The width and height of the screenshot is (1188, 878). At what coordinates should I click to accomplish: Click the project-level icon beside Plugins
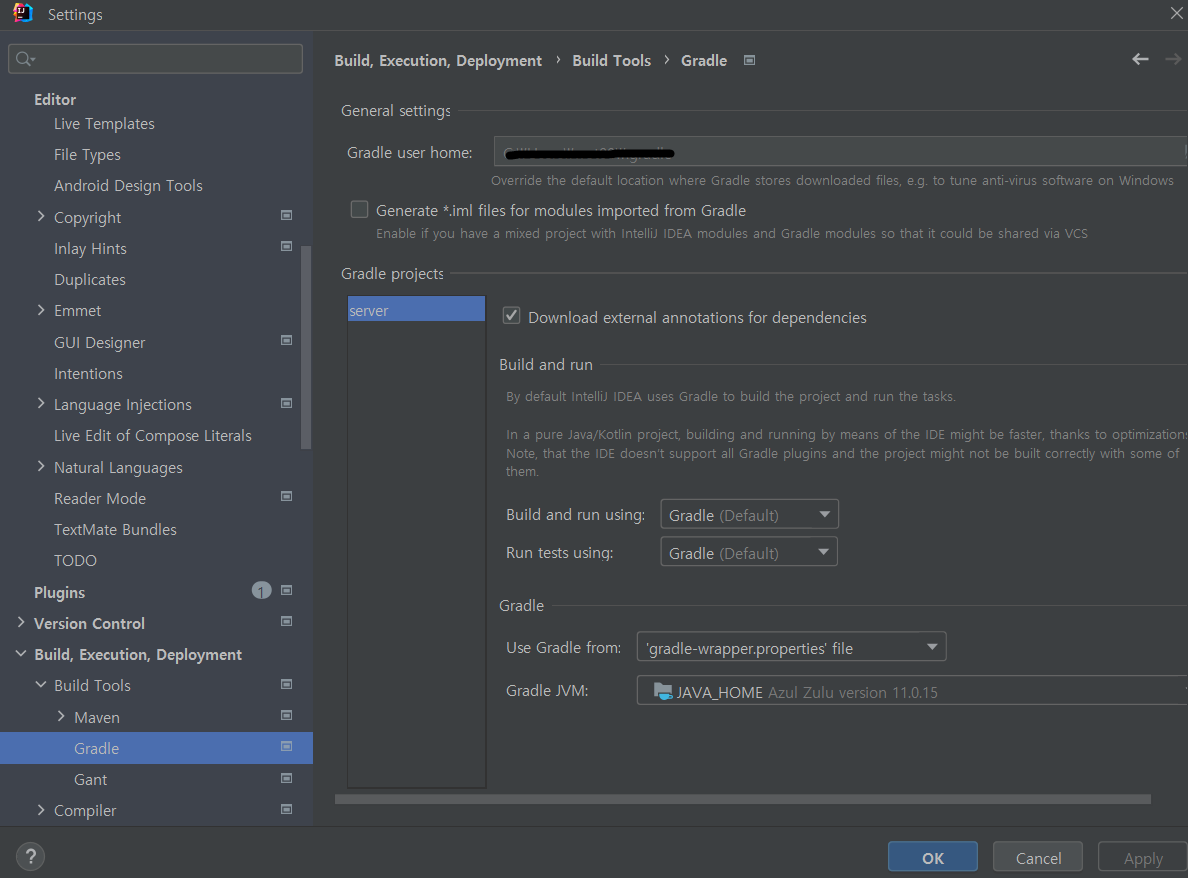(286, 591)
